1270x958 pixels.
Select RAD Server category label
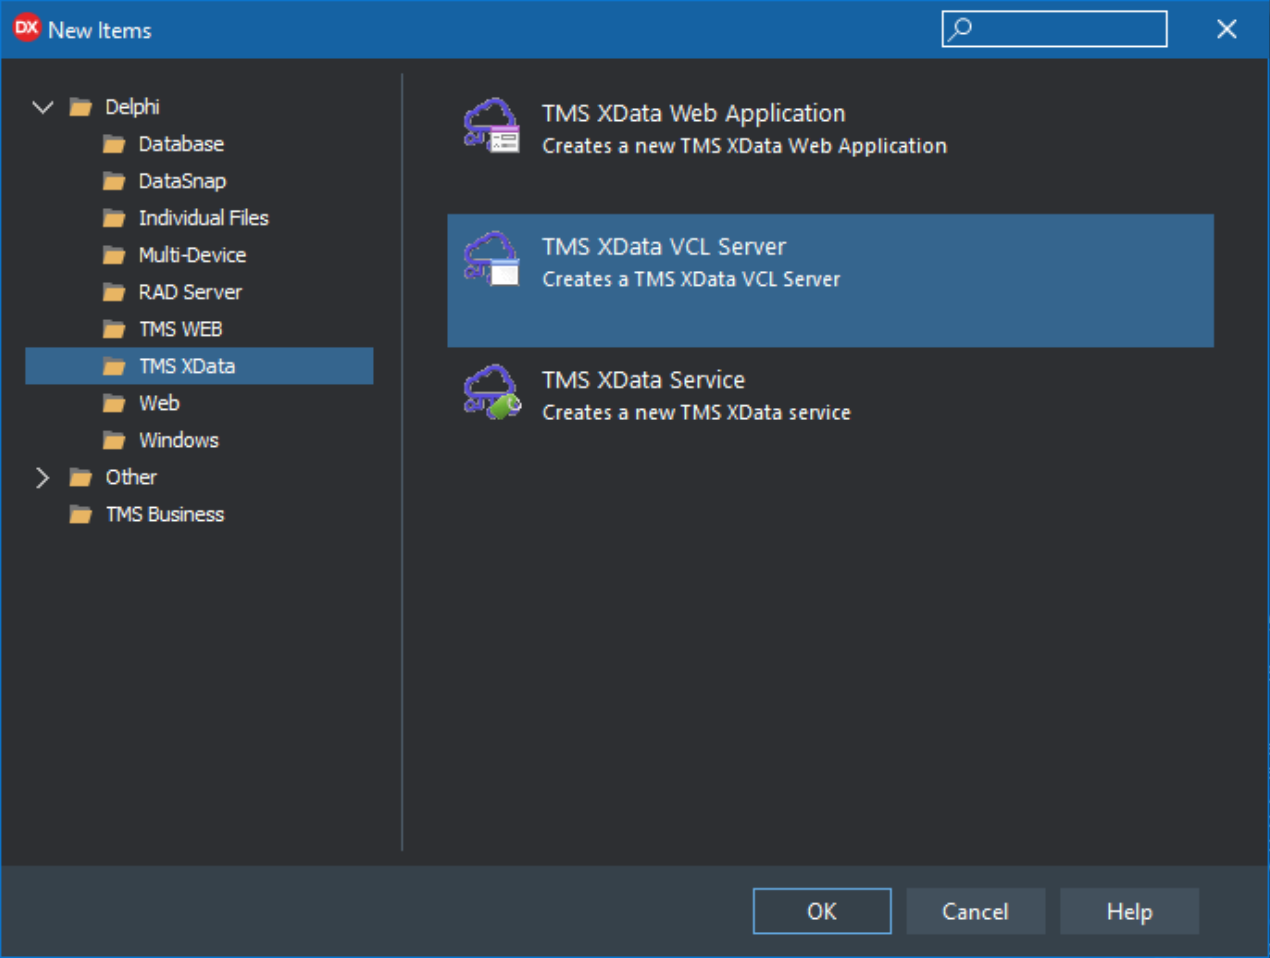[190, 292]
